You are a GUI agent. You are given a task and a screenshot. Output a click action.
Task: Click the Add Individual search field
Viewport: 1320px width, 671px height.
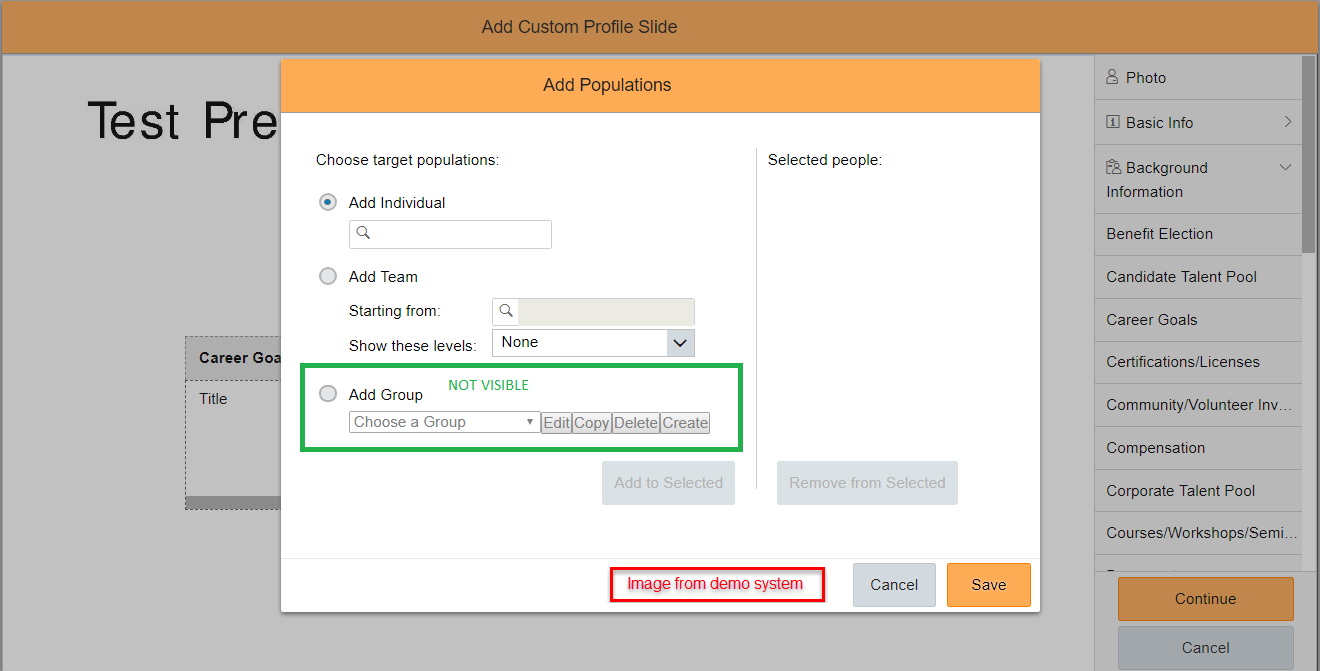(x=450, y=234)
